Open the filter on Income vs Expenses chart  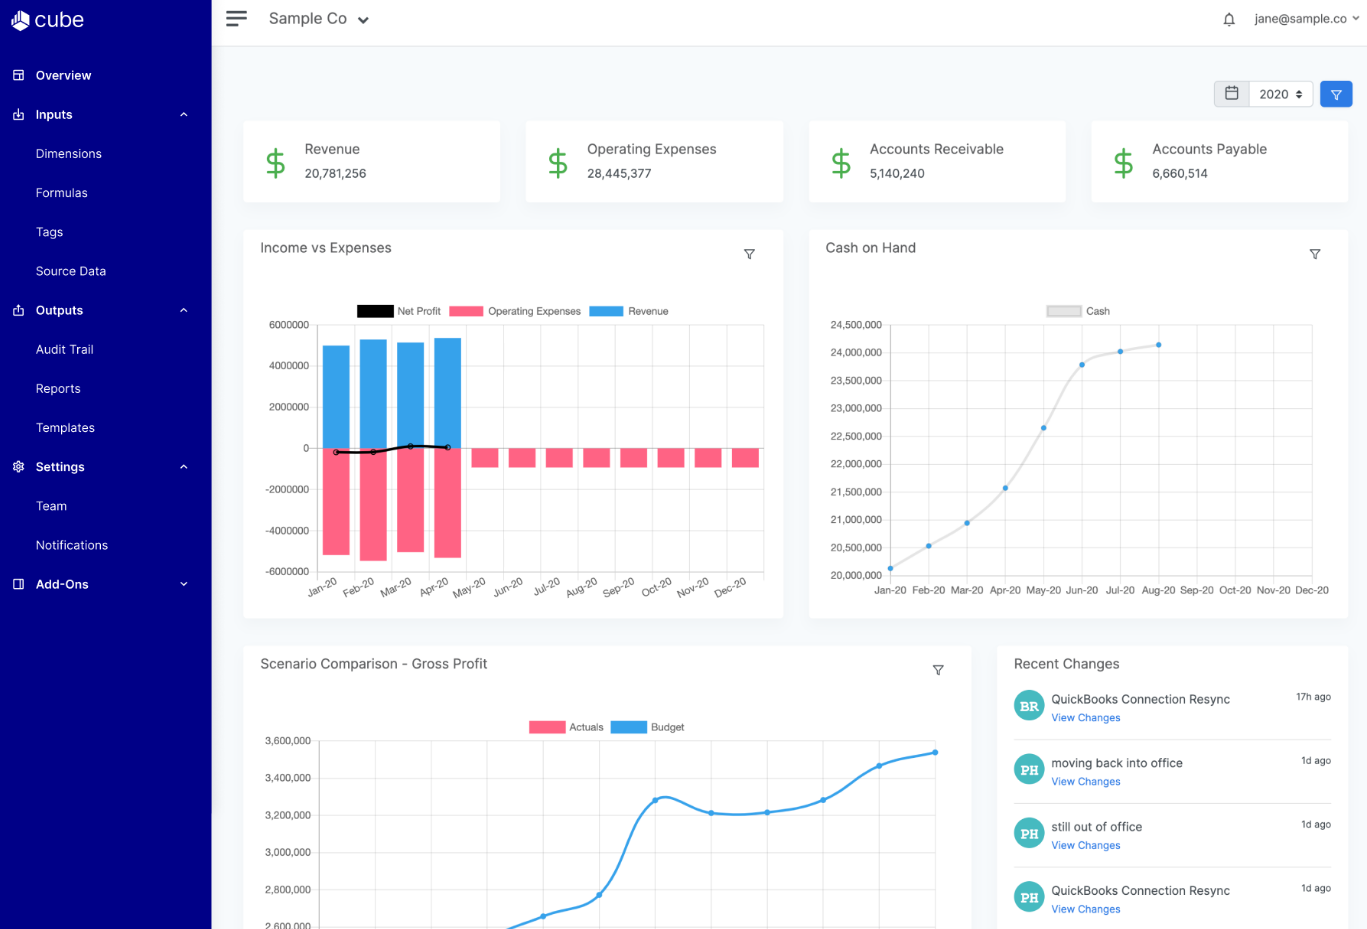749,254
